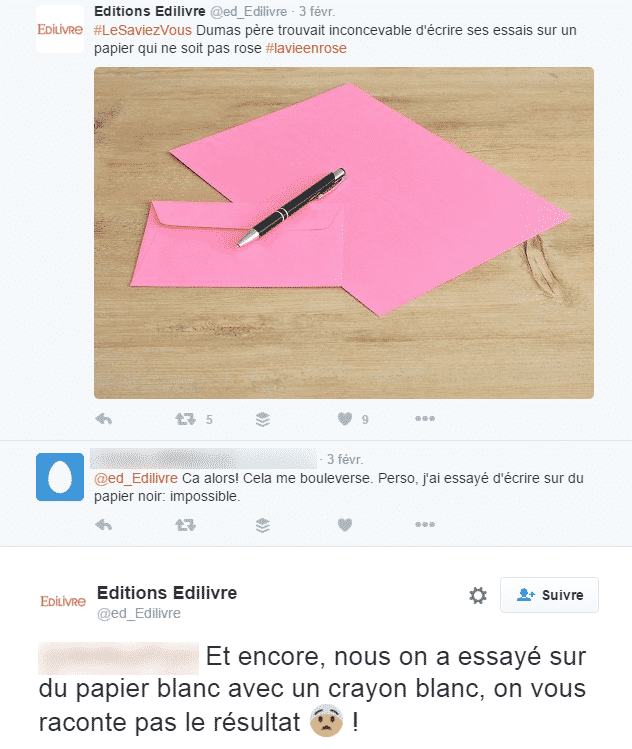Open the Edilivre logo avatar on first tweet
Screen dimensions: 632x749
click(x=60, y=29)
